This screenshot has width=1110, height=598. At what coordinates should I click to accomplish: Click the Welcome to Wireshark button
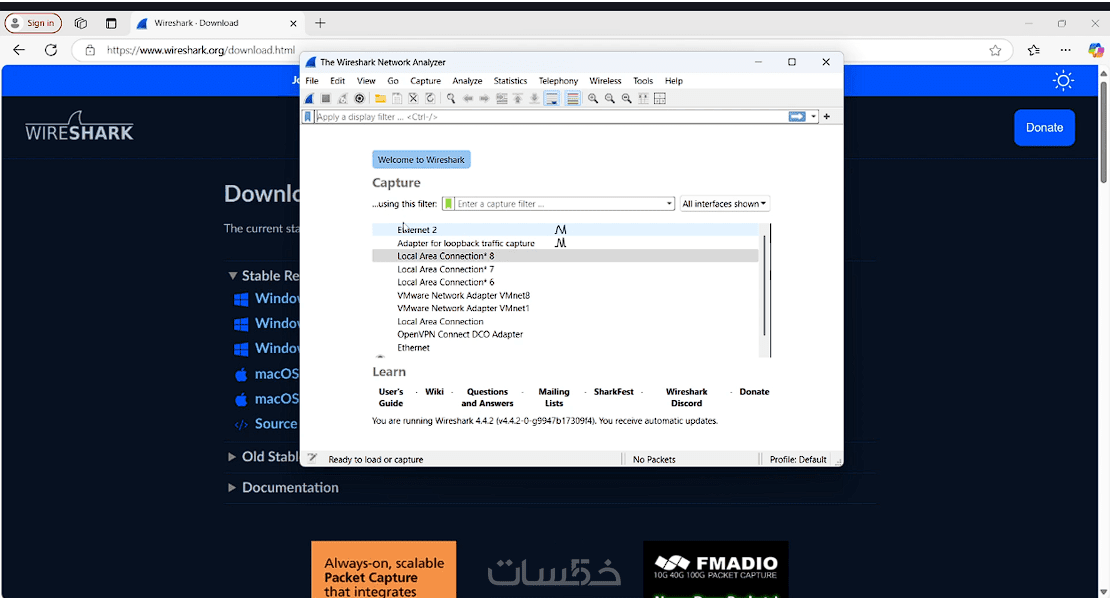point(421,160)
